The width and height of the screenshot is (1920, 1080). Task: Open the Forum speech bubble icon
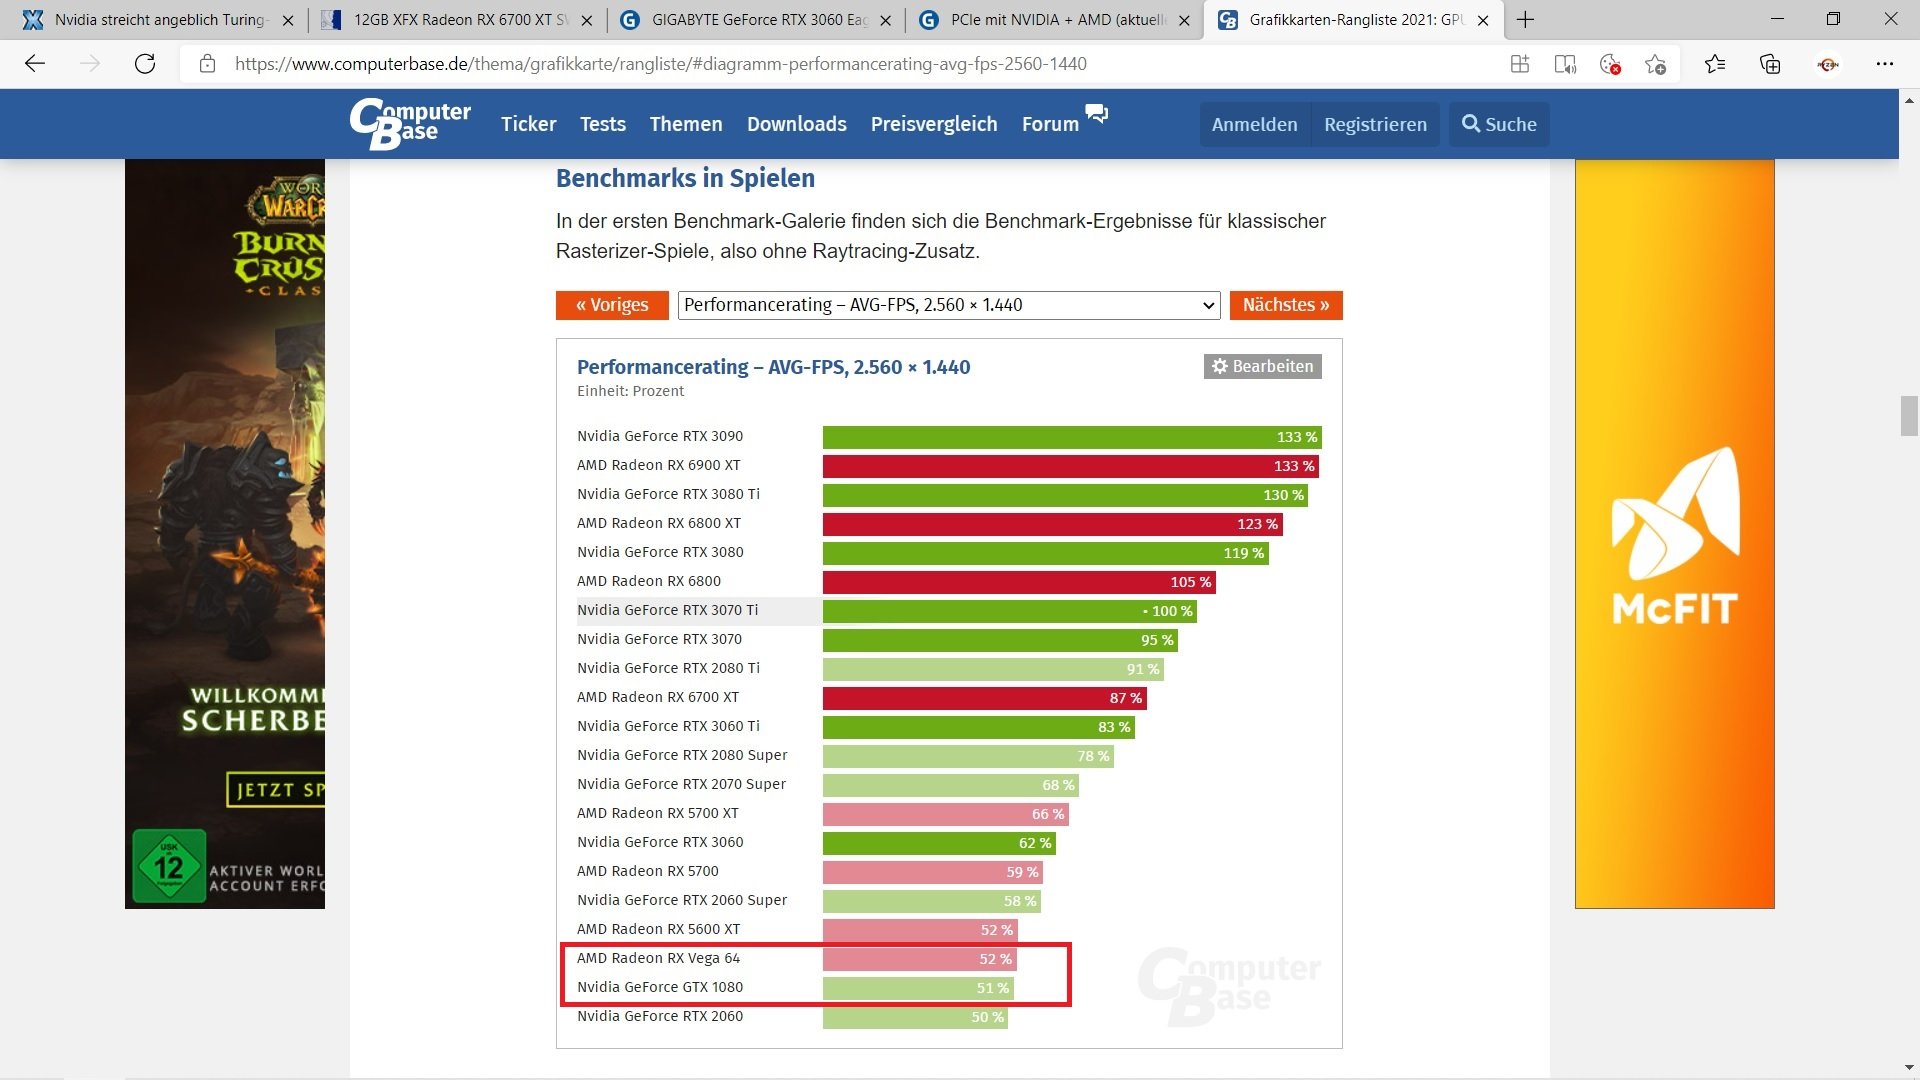click(x=1097, y=113)
